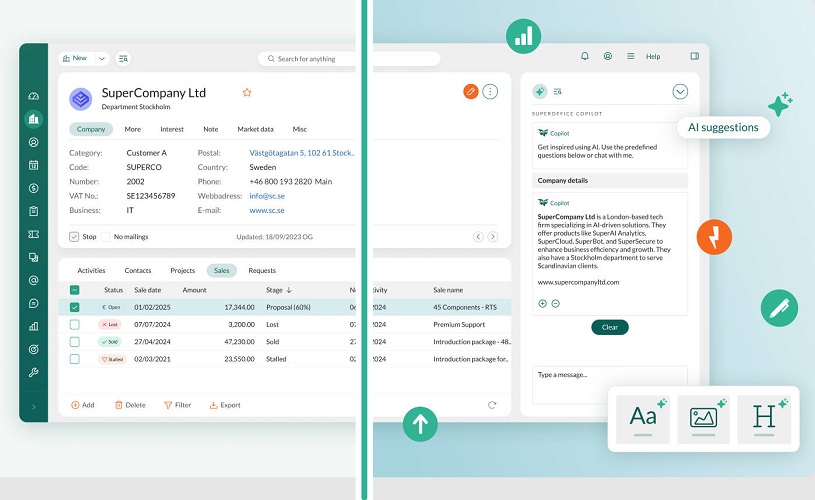
Task: Click the Add button below sales list
Action: tap(83, 405)
